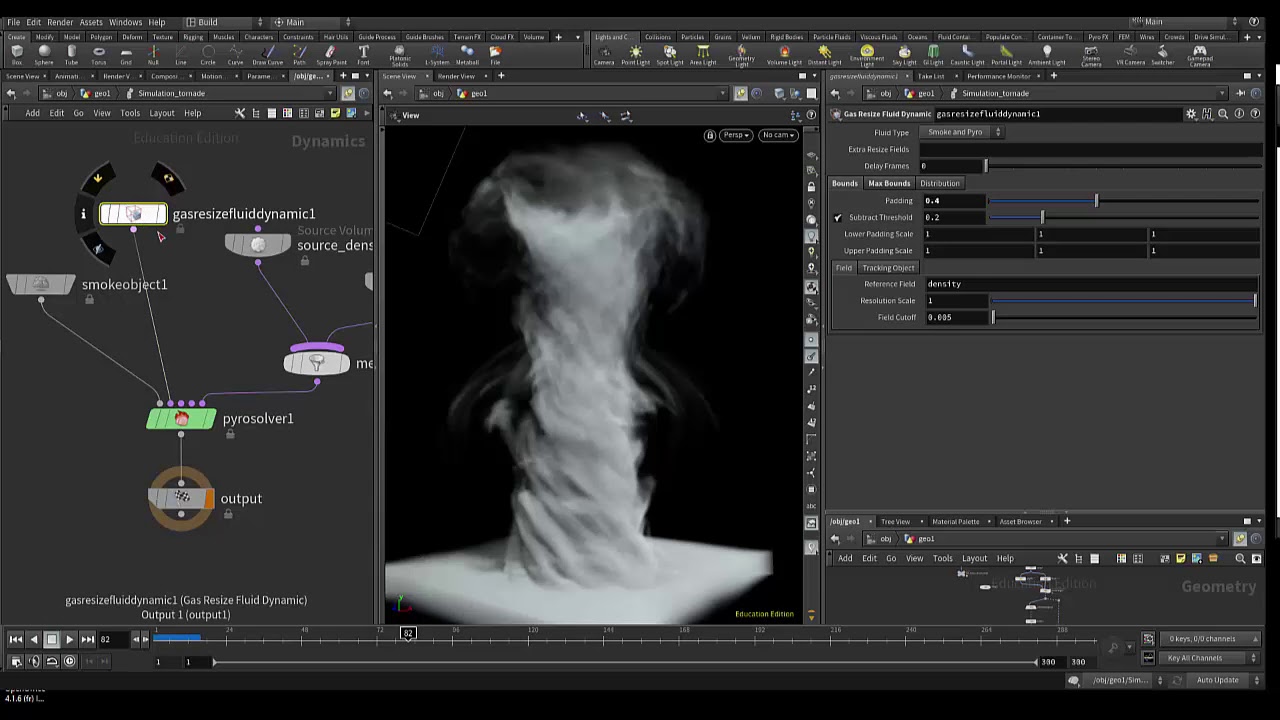
Task: Toggle the Subtract Threshold checkbox
Action: coord(838,217)
